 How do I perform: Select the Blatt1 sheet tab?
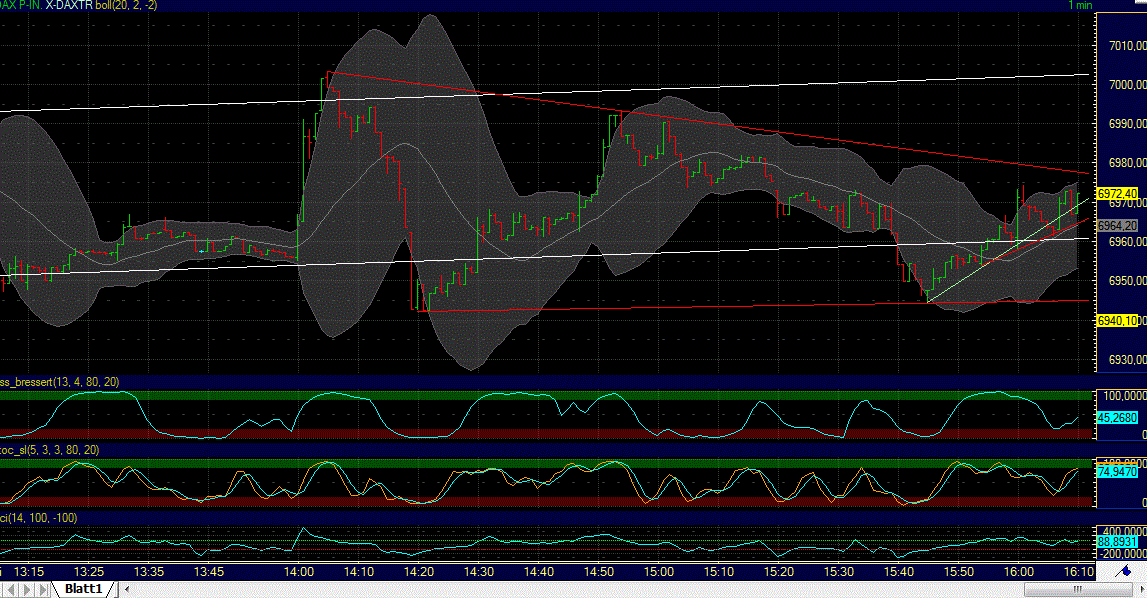click(x=84, y=589)
